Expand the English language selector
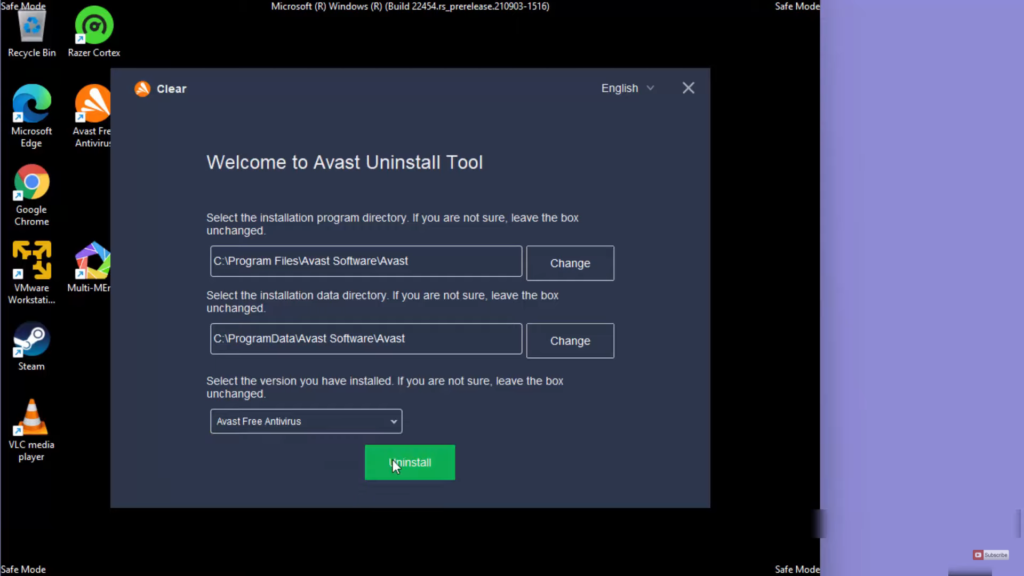Viewport: 1024px width, 576px height. (x=627, y=88)
